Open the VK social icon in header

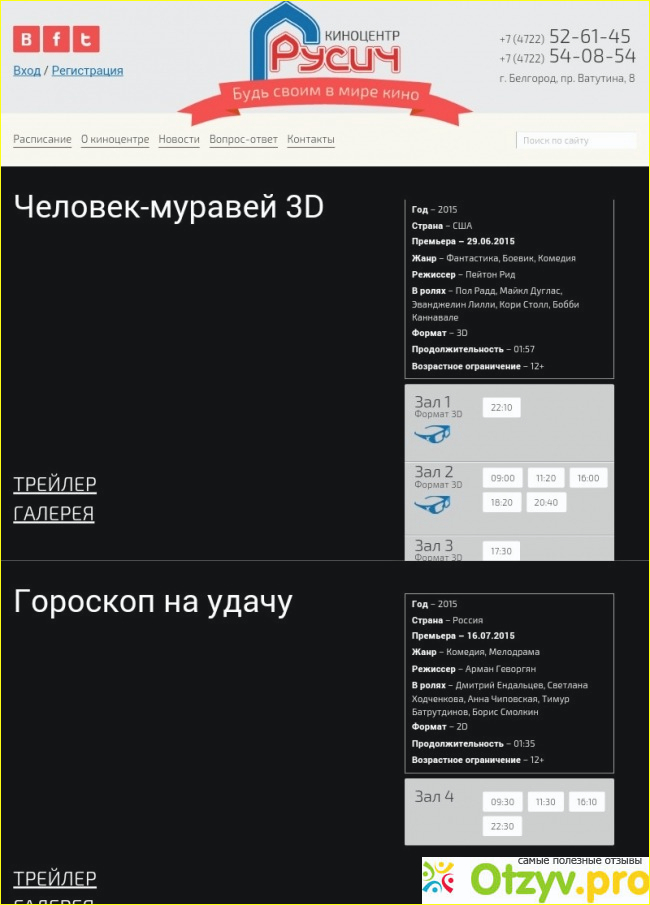pos(26,40)
